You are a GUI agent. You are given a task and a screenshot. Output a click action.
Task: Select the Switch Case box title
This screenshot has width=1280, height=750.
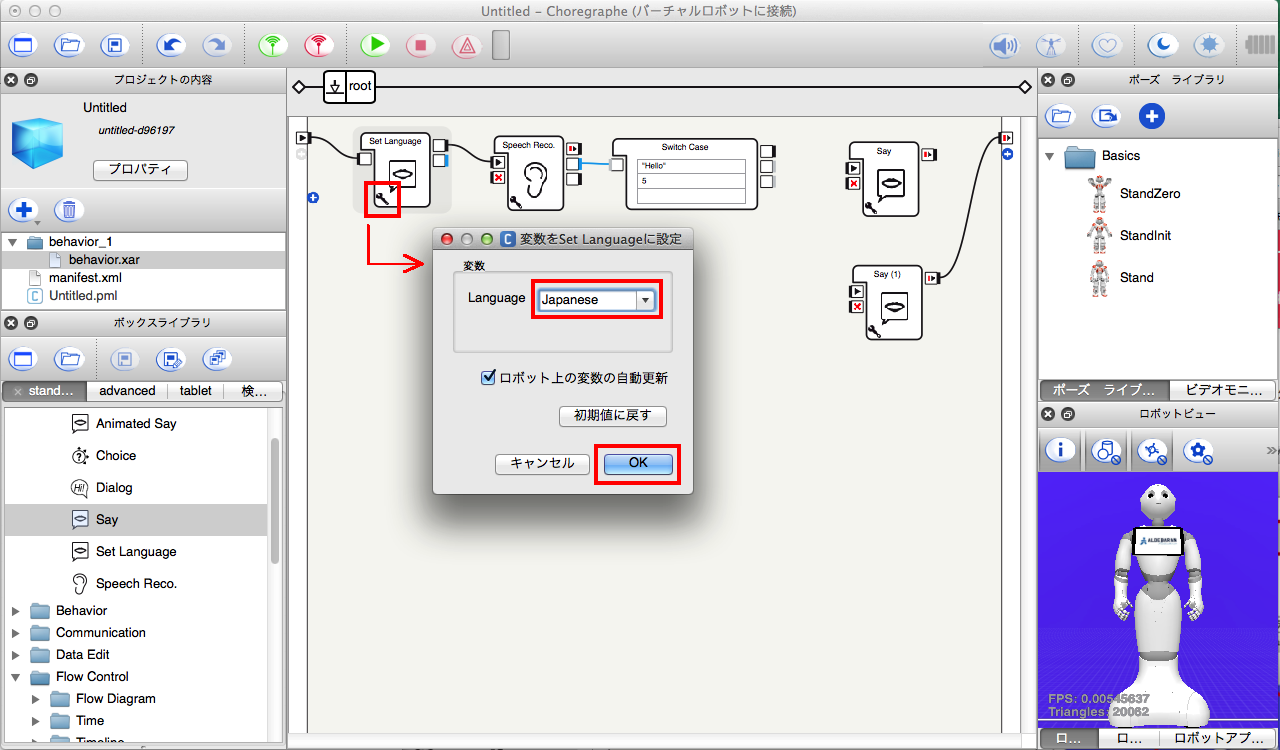[x=684, y=147]
